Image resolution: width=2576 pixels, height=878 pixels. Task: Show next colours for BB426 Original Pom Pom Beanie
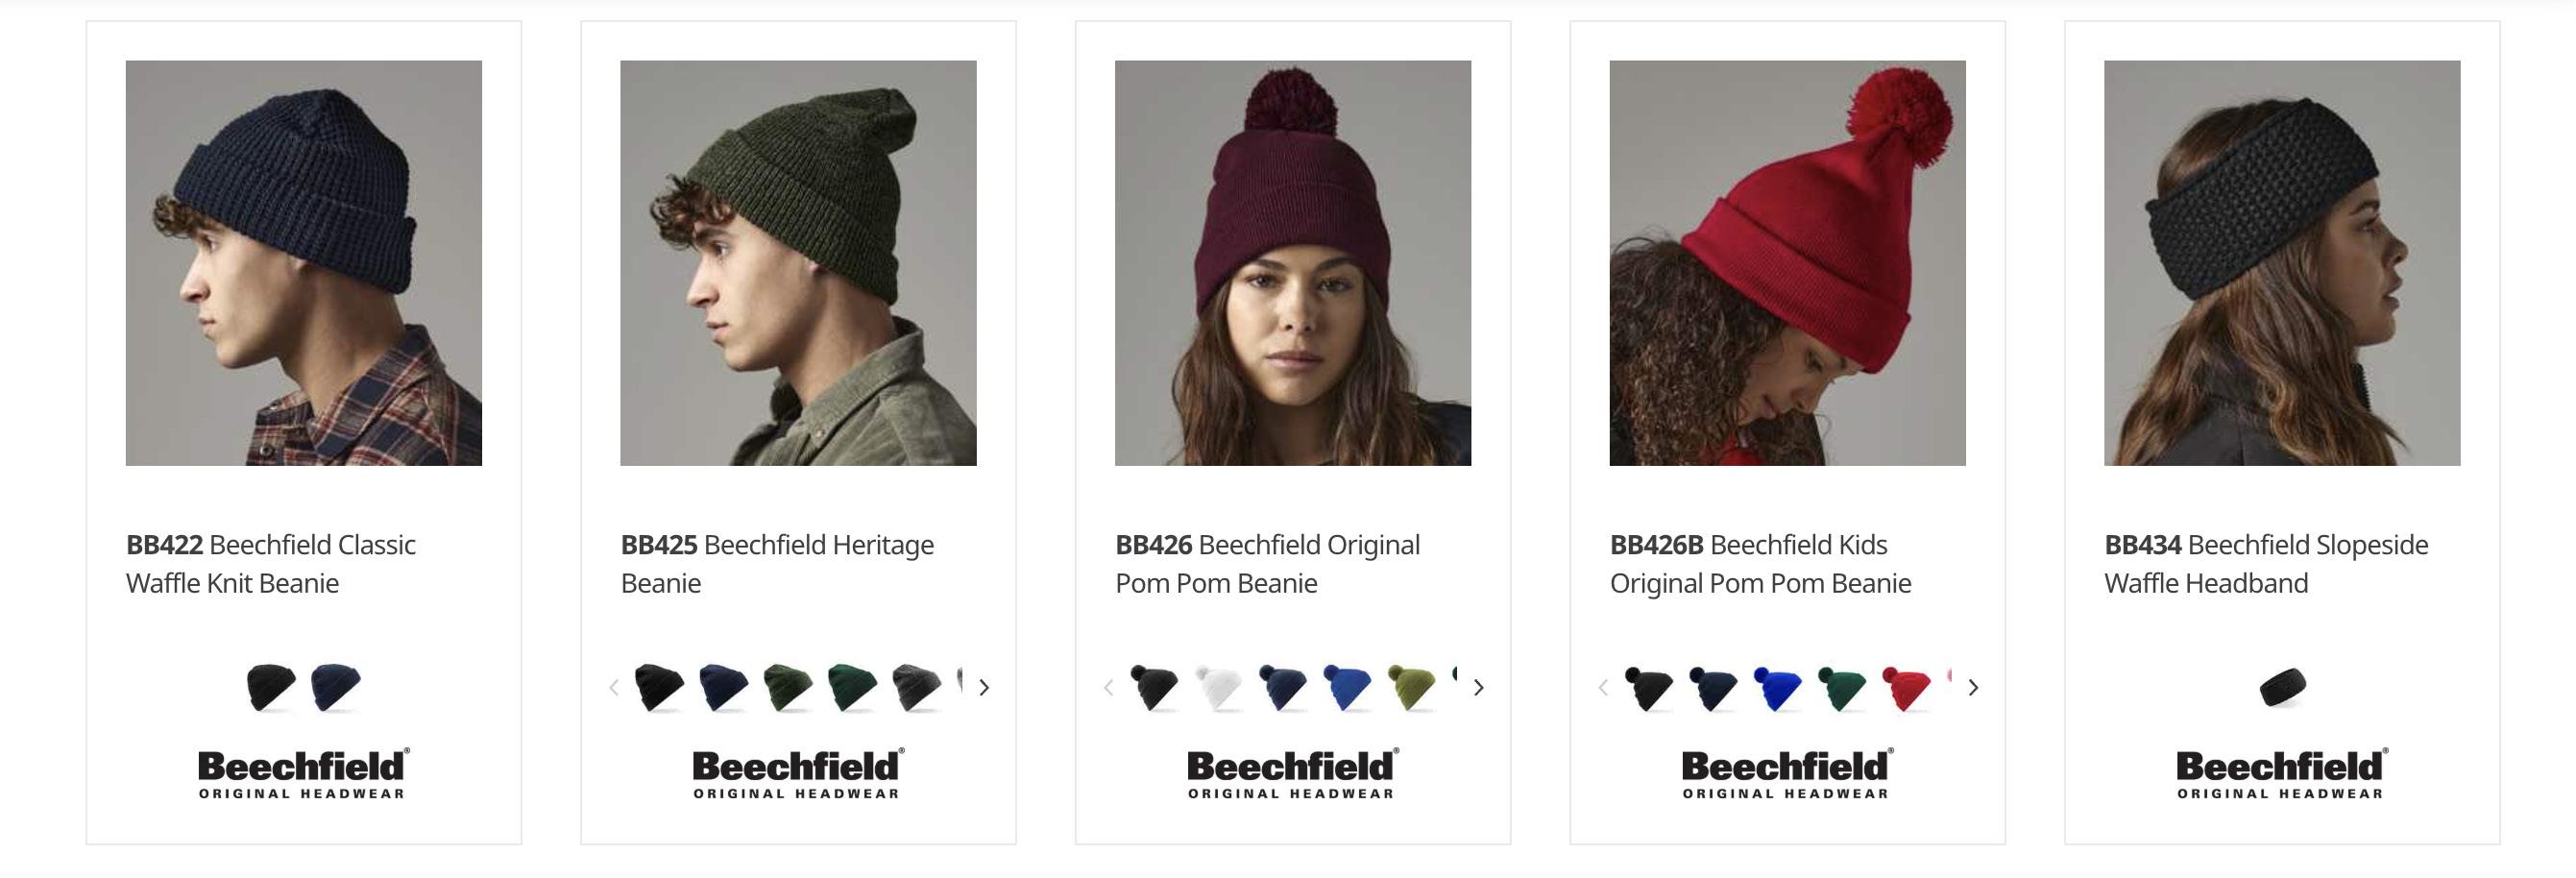tap(1478, 687)
